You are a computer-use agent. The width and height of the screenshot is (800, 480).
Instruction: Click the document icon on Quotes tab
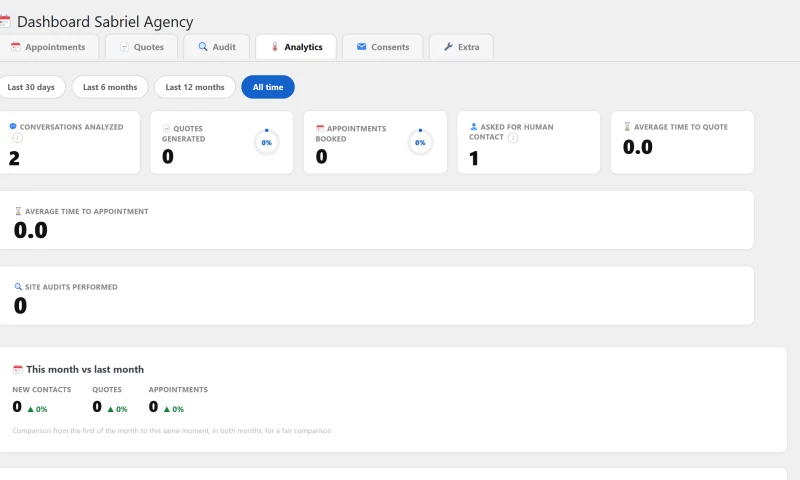[124, 46]
